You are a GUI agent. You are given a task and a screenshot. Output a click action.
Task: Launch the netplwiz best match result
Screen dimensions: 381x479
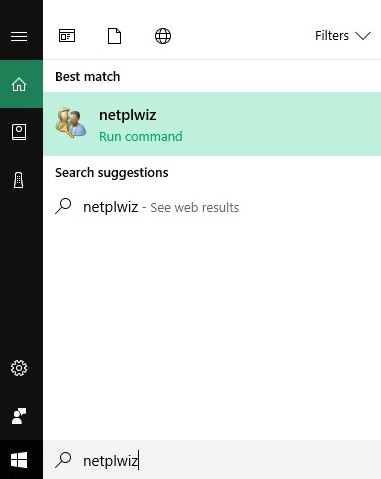(x=212, y=124)
